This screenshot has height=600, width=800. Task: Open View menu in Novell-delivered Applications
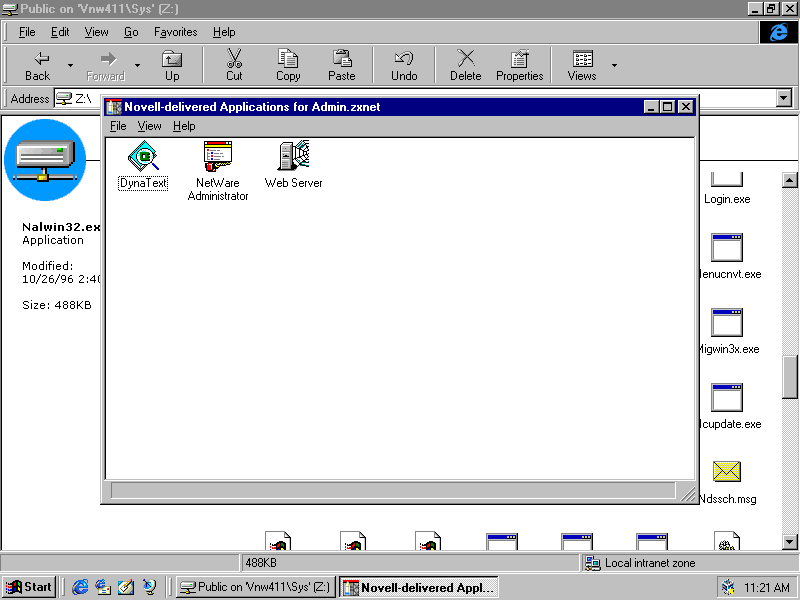[149, 126]
